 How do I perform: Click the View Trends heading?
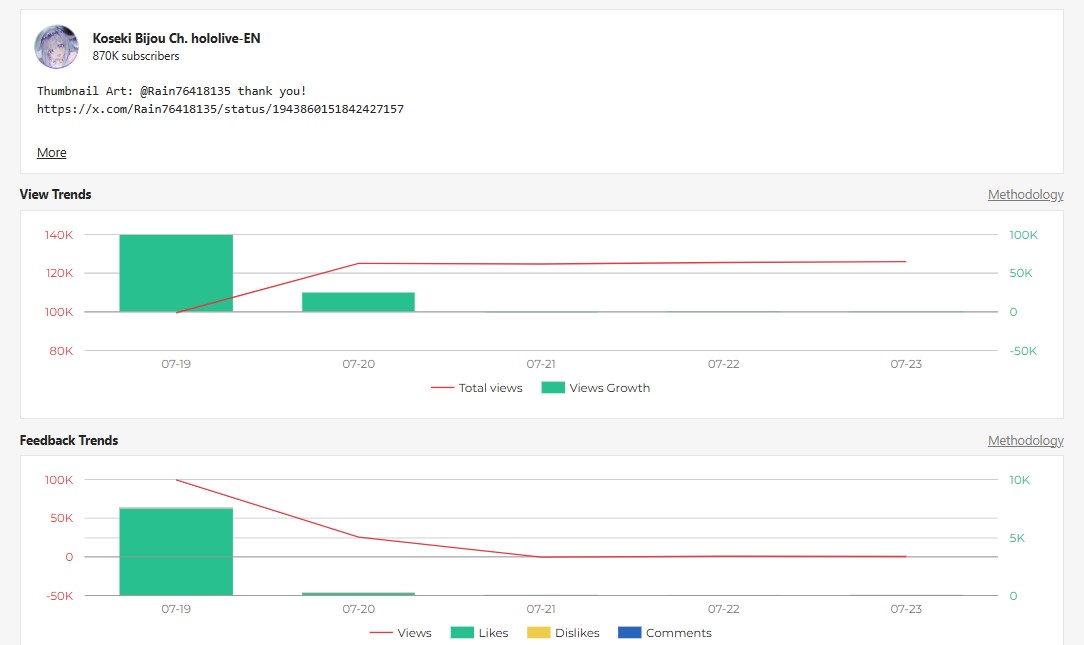55,194
